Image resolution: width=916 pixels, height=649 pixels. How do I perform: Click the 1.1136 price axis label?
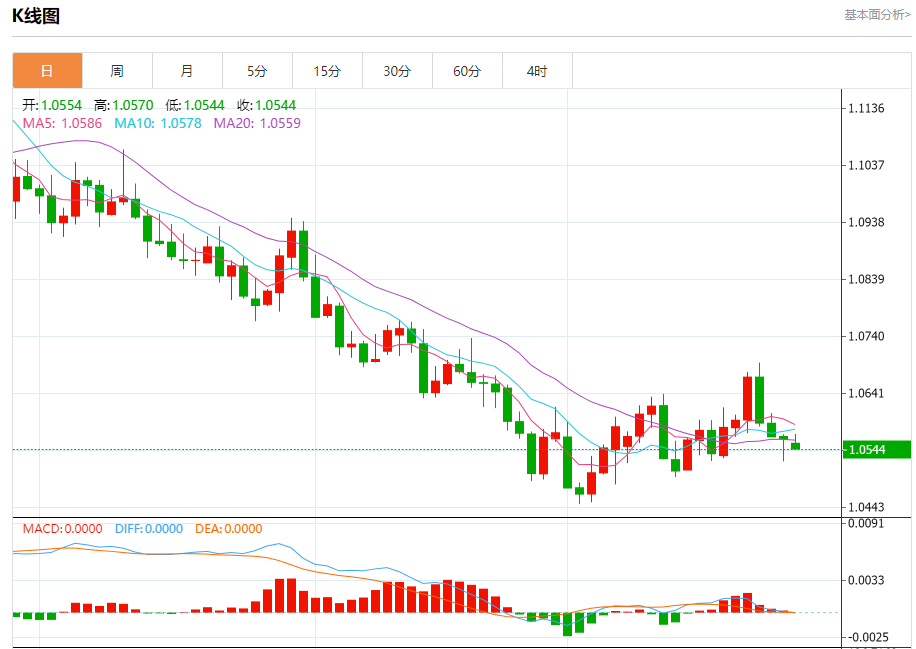866,108
